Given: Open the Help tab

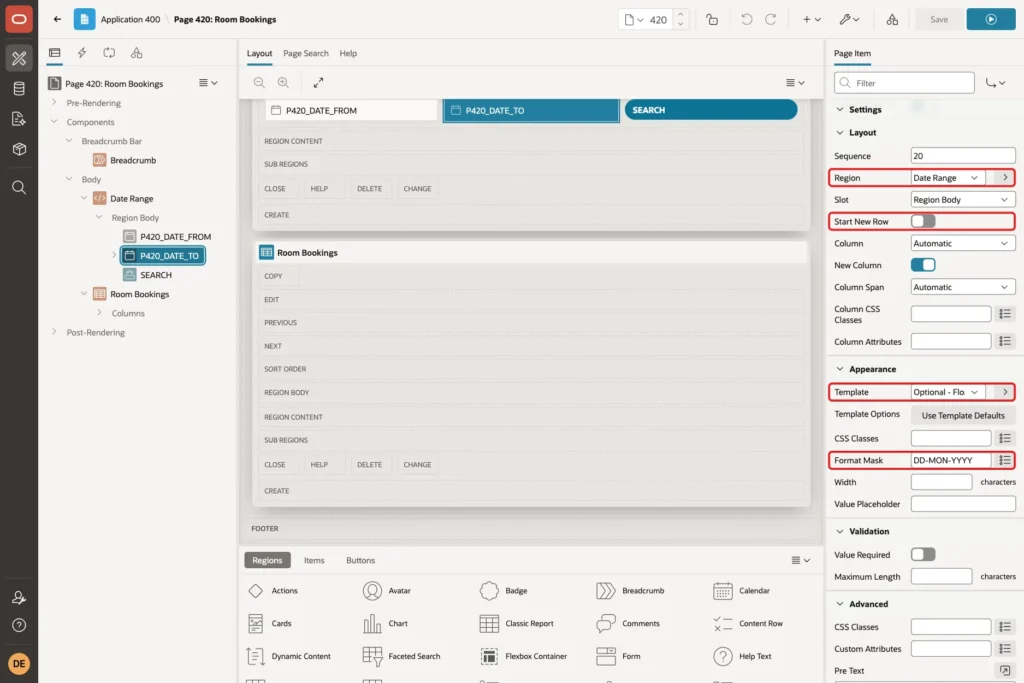Looking at the screenshot, I should point(348,54).
